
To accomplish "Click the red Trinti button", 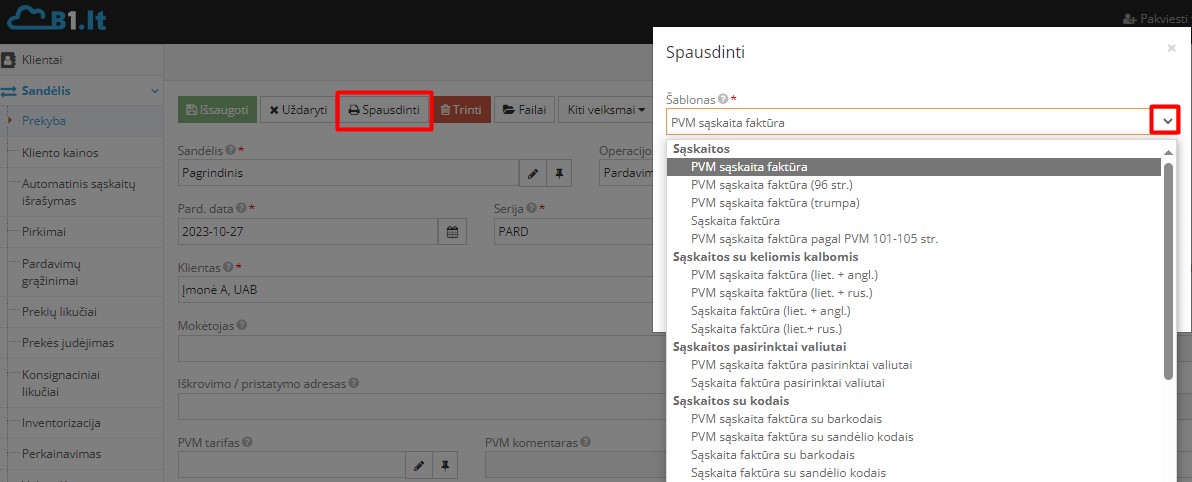I will (x=462, y=110).
